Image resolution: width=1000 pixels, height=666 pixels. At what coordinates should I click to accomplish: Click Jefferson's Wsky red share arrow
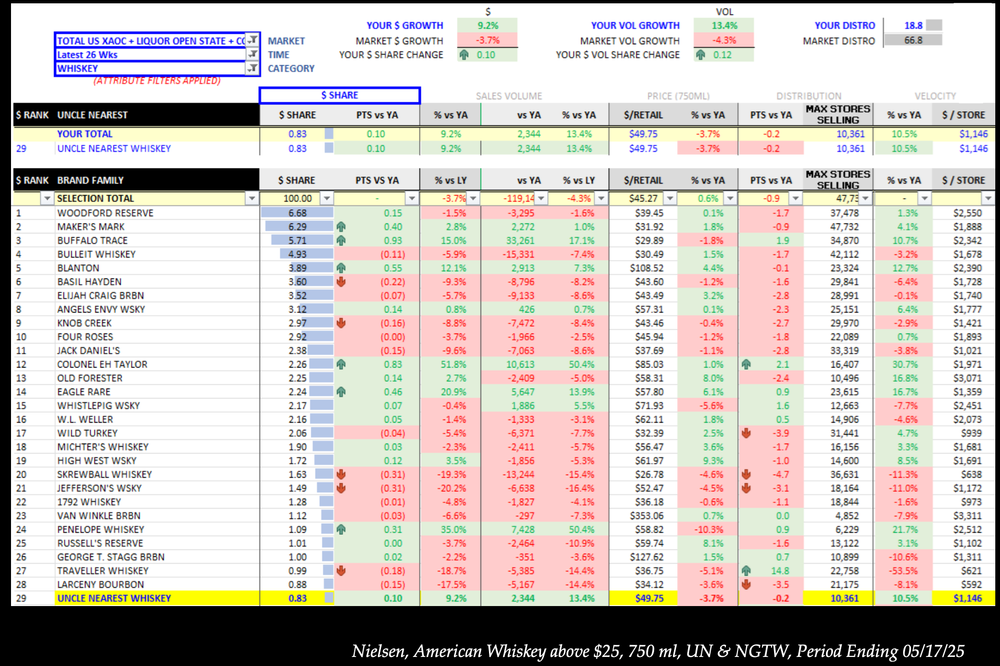[x=341, y=488]
